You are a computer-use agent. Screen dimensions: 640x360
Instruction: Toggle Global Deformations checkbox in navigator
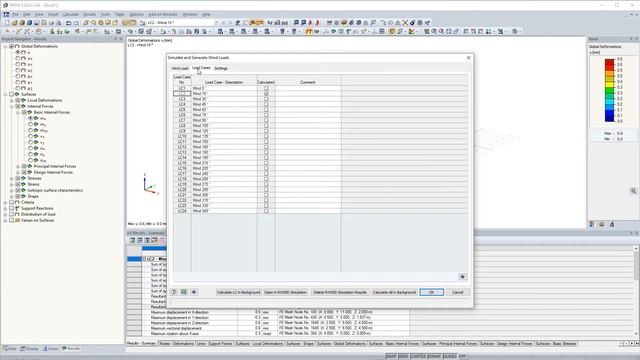coord(11,47)
